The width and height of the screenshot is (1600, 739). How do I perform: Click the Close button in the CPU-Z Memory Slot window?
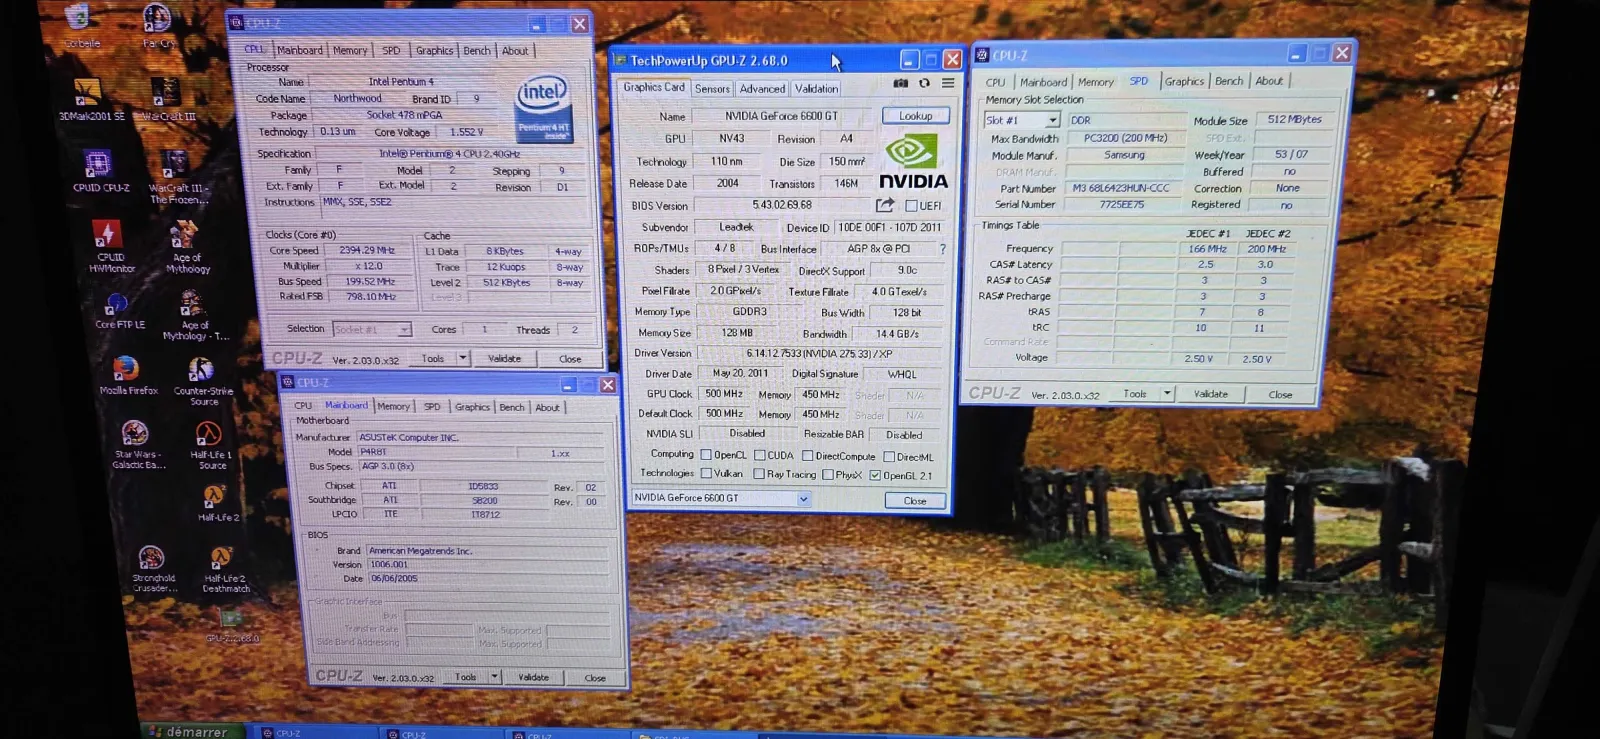pos(1281,395)
